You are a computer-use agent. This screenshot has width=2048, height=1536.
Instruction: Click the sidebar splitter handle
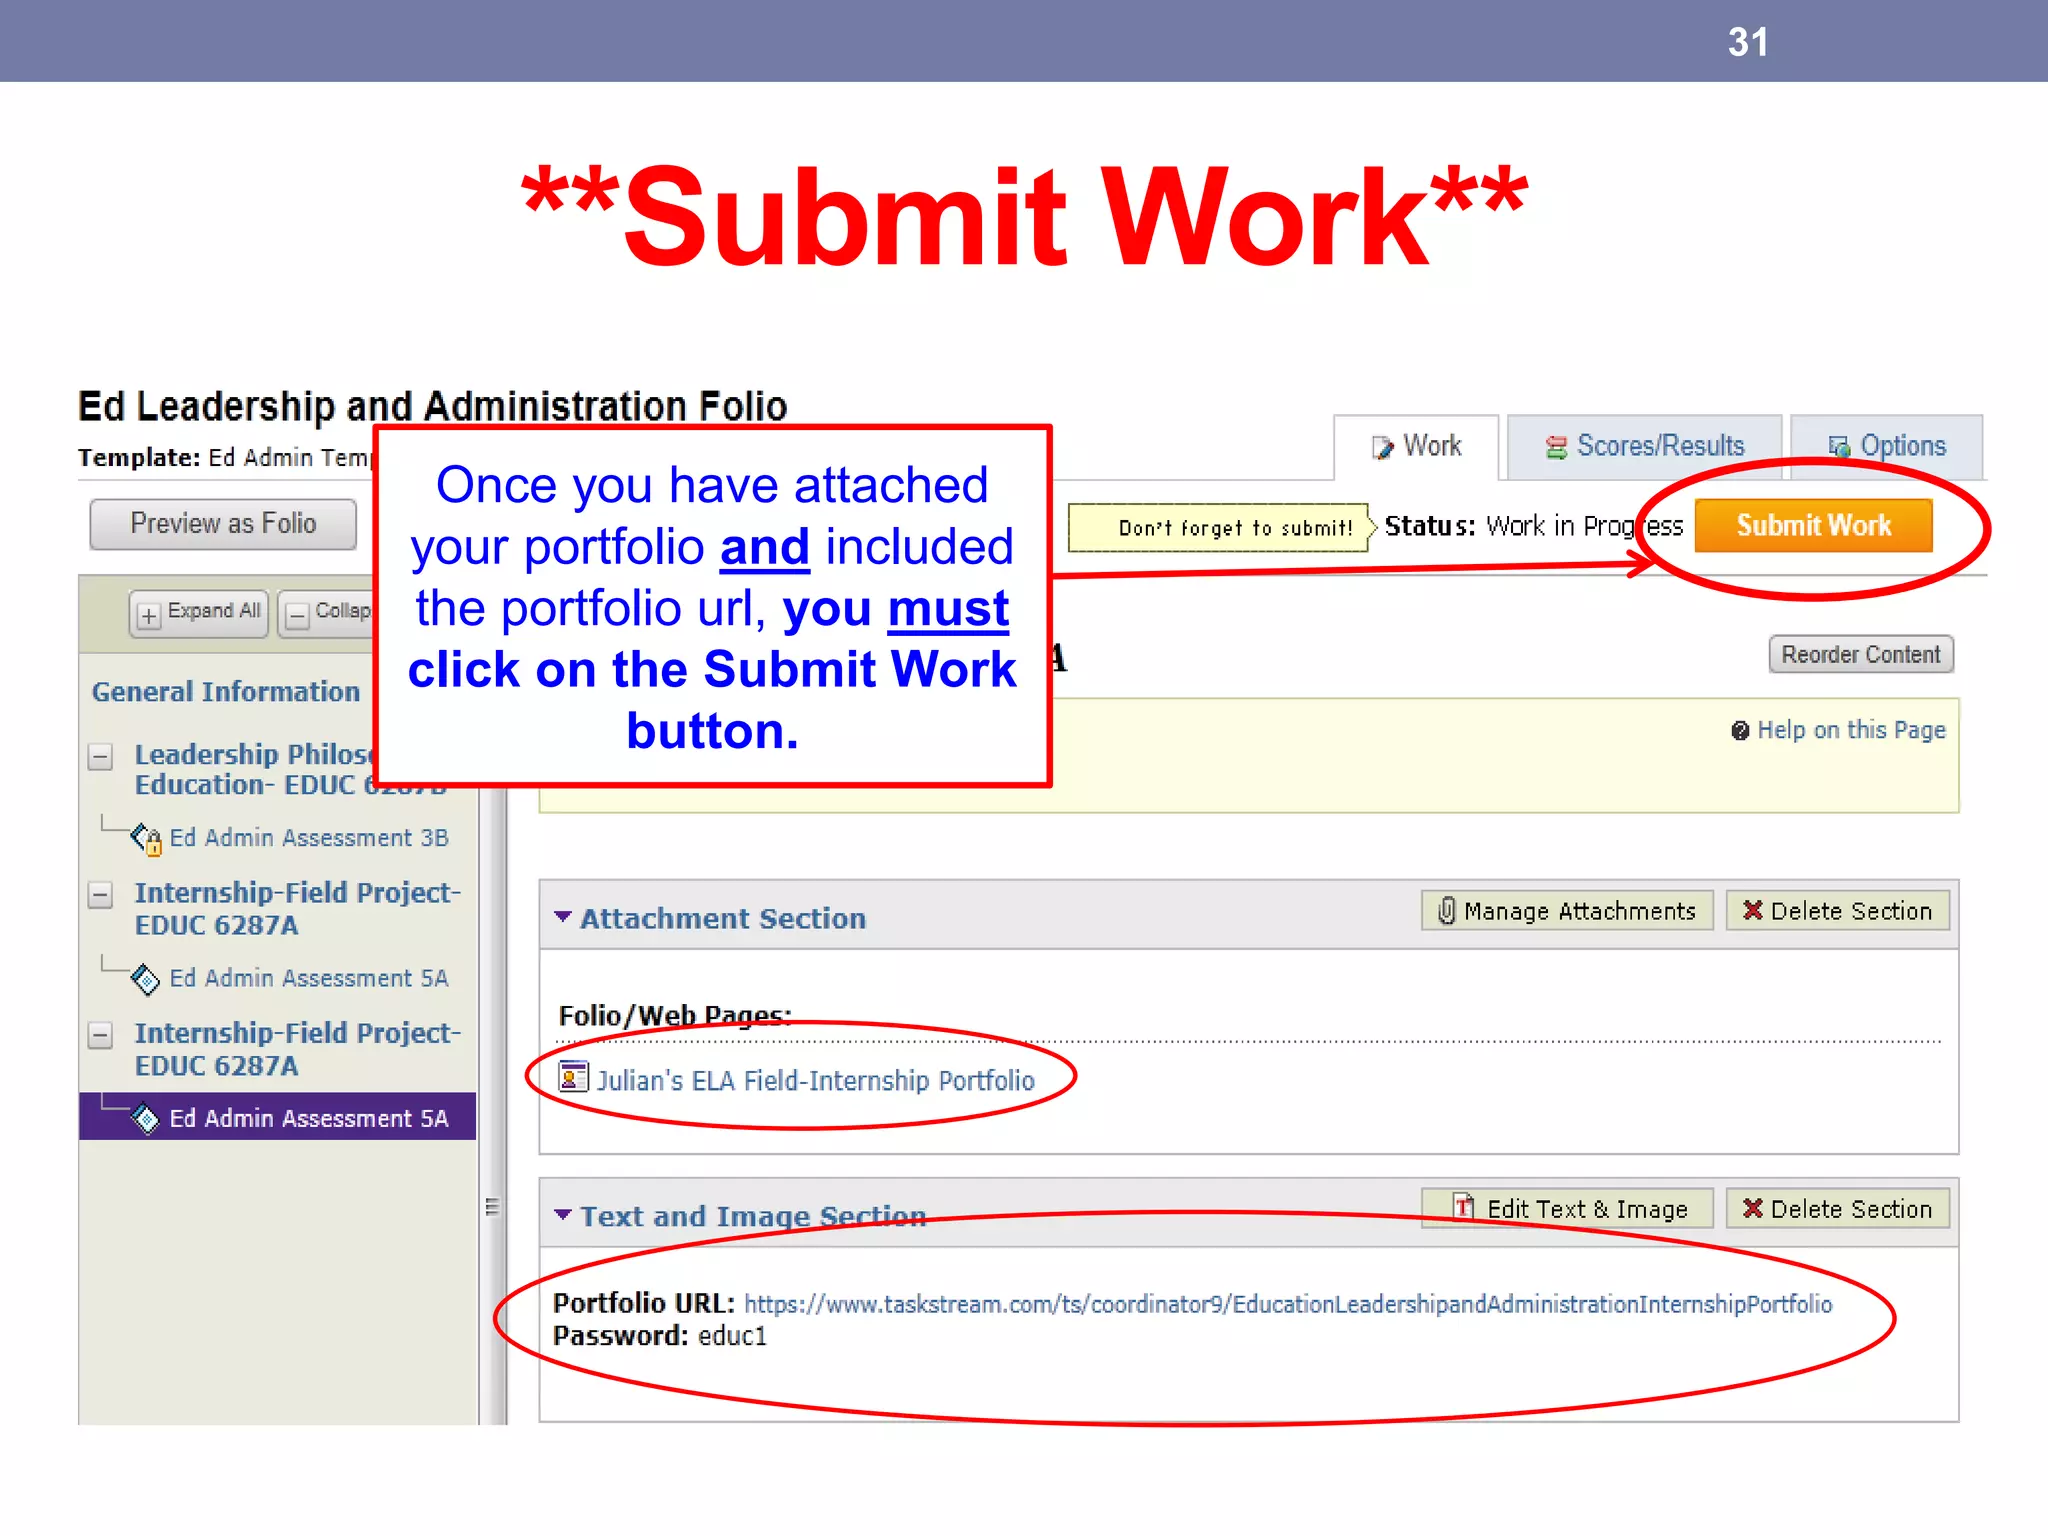[491, 1206]
